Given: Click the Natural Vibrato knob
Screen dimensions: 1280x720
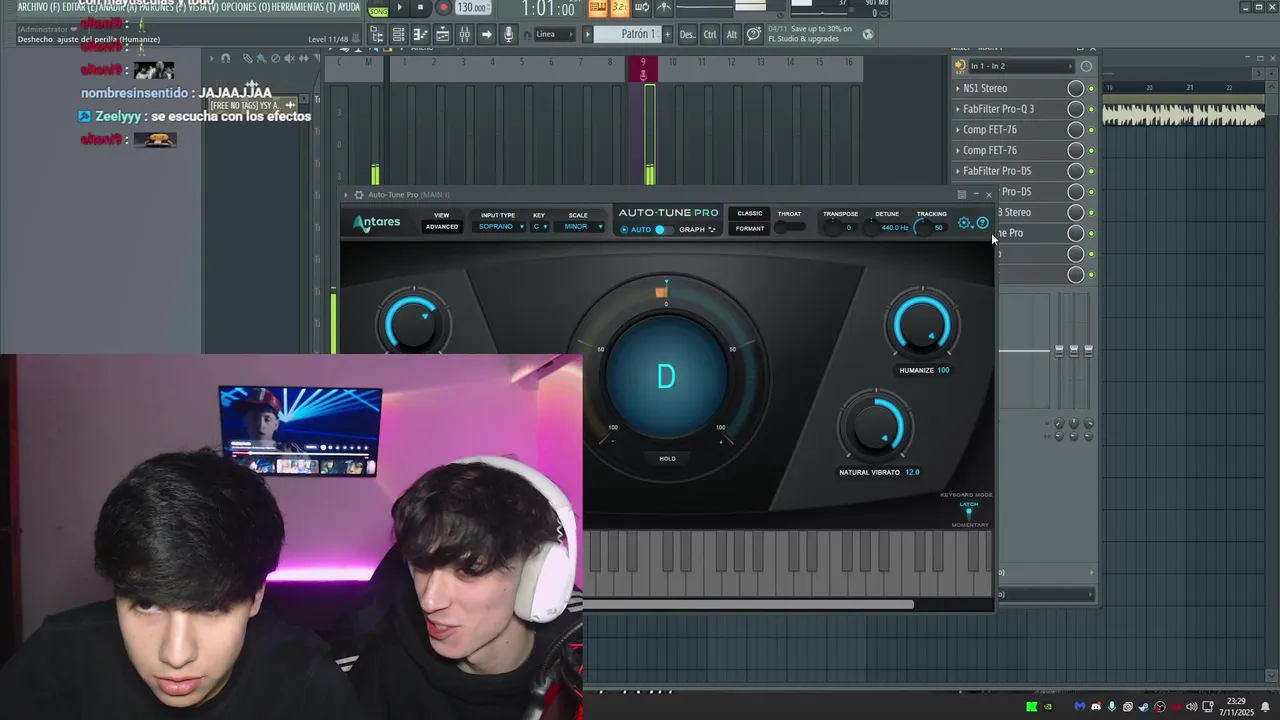Looking at the screenshot, I should (875, 426).
